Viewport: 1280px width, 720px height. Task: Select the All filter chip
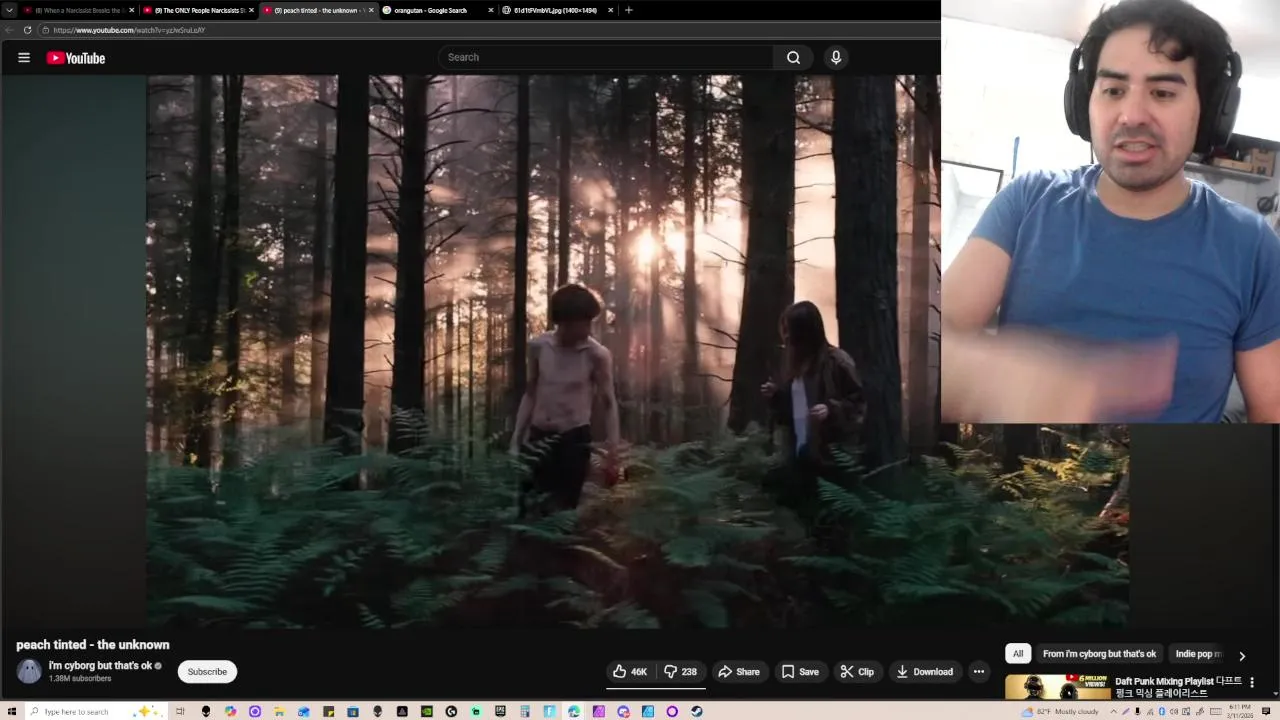[1018, 654]
